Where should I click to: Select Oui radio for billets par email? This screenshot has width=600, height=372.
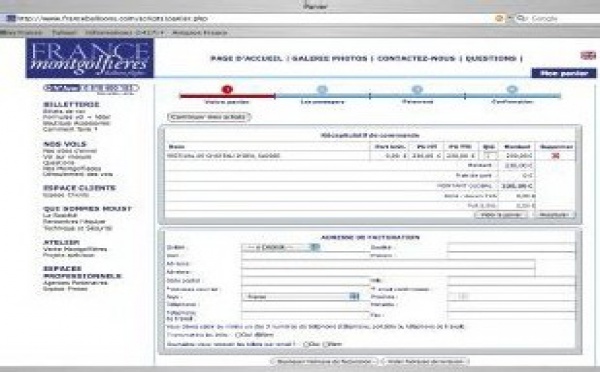[x=306, y=344]
